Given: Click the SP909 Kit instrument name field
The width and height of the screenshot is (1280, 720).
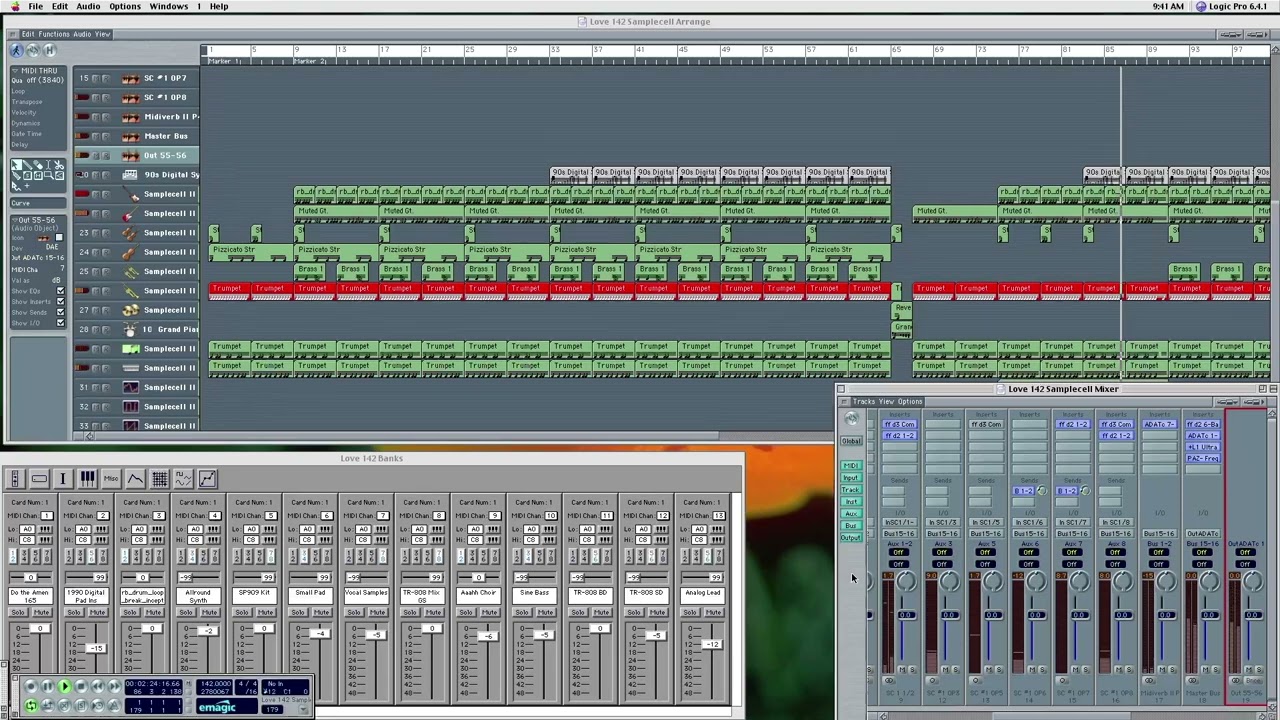Looking at the screenshot, I should (x=254, y=596).
